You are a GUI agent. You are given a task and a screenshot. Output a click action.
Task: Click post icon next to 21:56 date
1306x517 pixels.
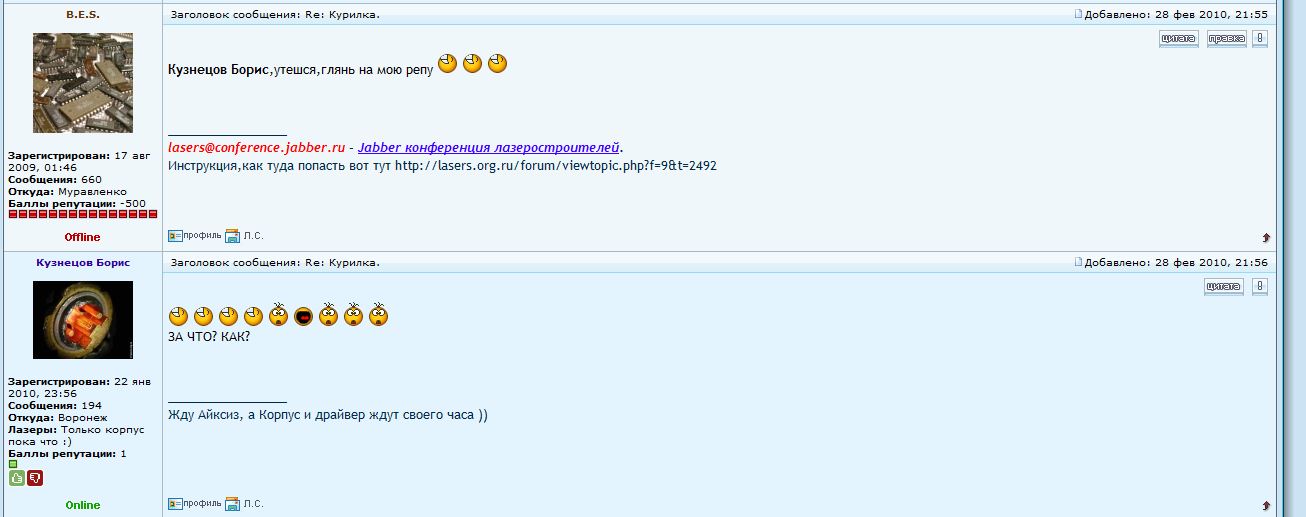tap(1079, 262)
